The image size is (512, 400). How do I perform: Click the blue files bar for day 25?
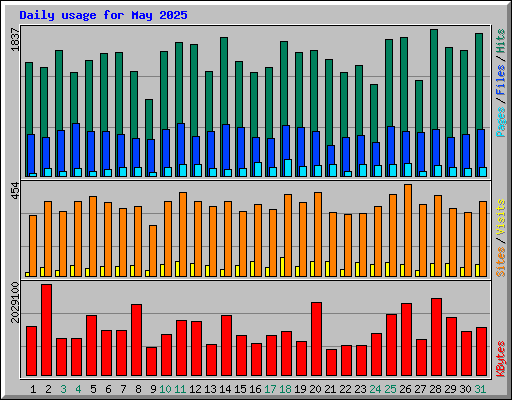391,145
